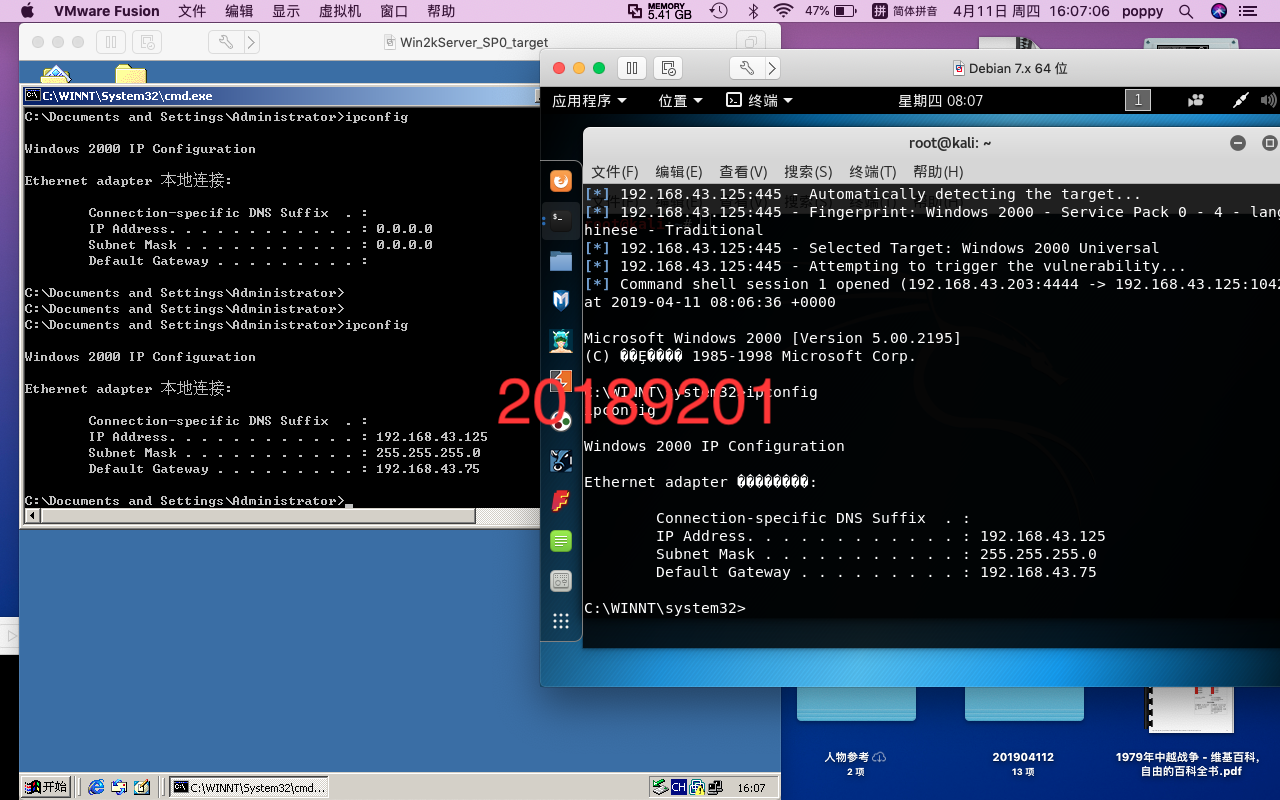Open Faraday IDE from the Kali dock
This screenshot has height=800, width=1280.
[x=561, y=501]
